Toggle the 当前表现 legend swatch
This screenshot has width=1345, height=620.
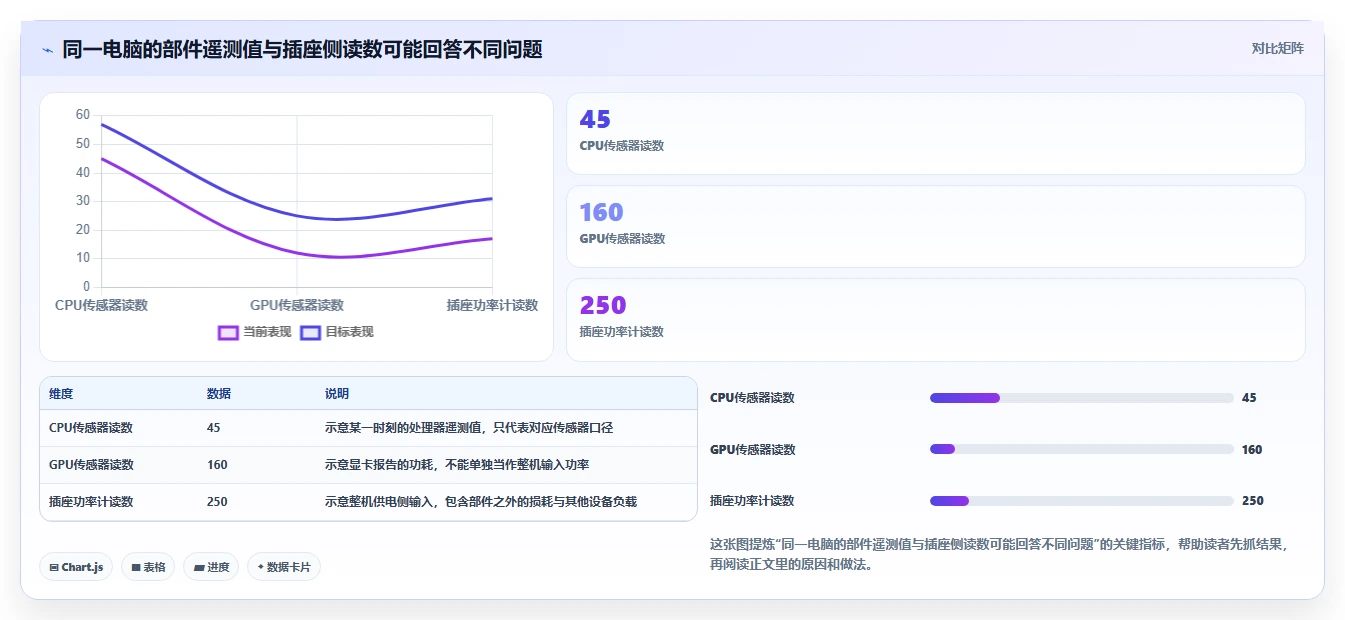(228, 332)
